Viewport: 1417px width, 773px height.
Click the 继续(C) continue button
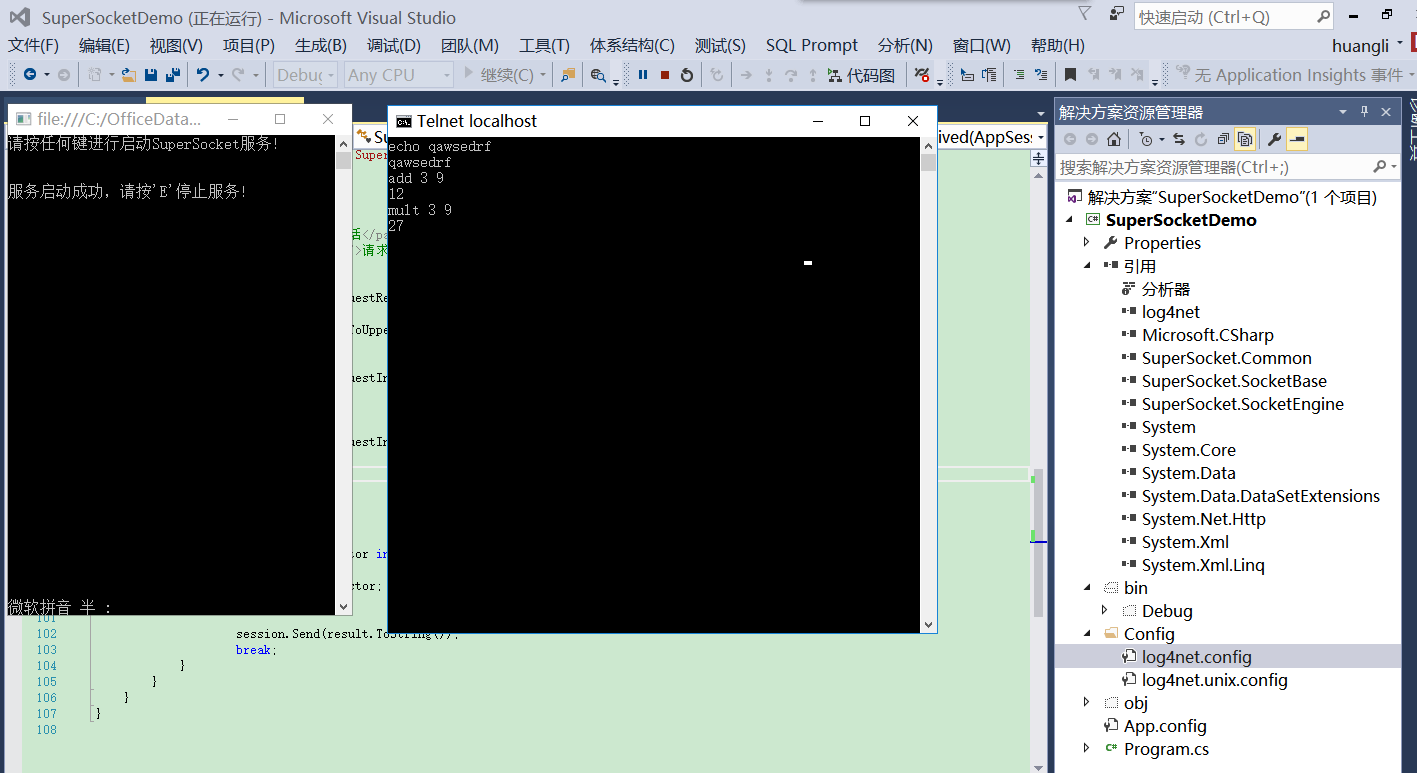[498, 75]
